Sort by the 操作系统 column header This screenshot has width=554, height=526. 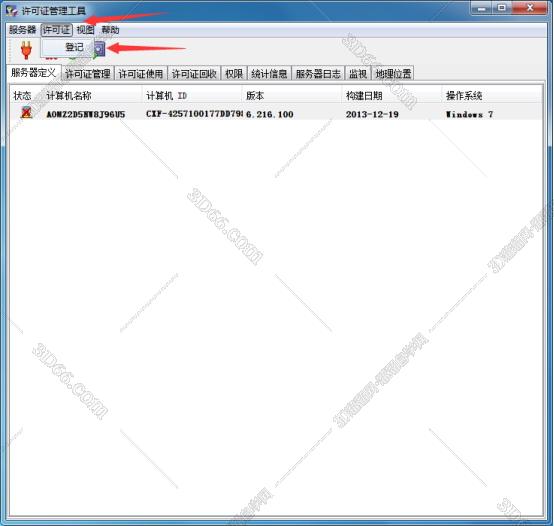coord(492,95)
